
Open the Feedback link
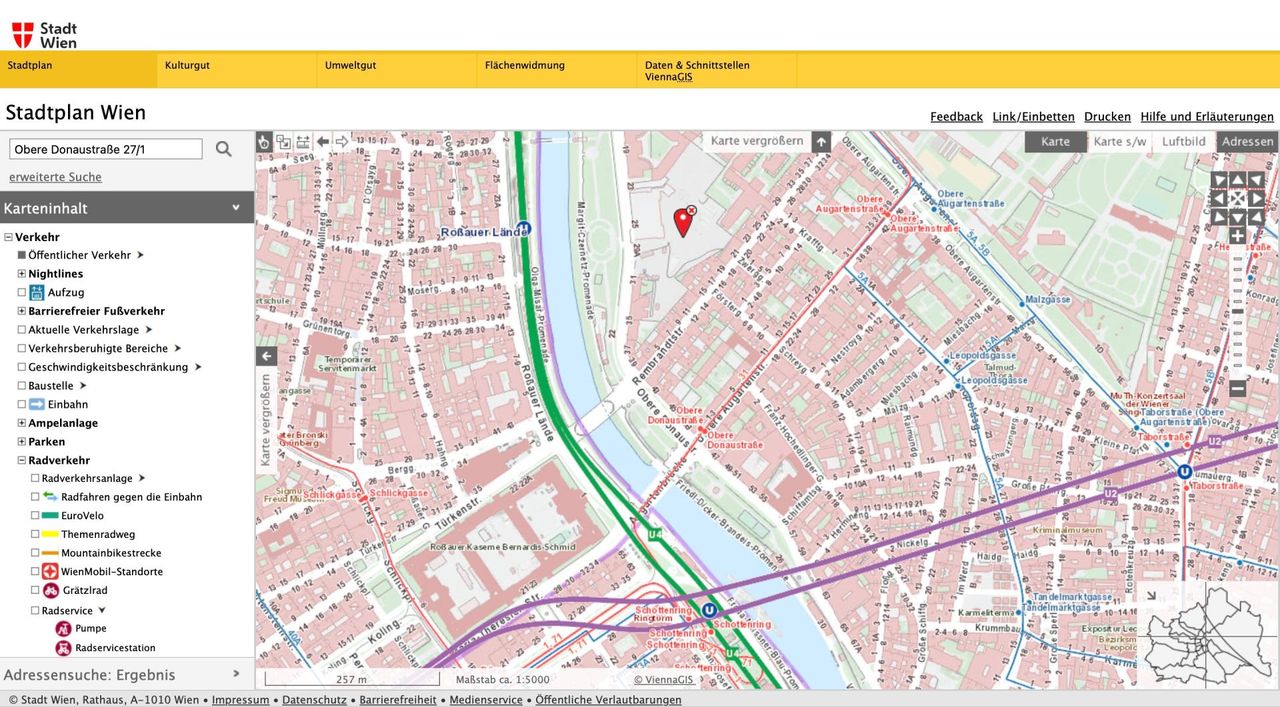tap(956, 117)
